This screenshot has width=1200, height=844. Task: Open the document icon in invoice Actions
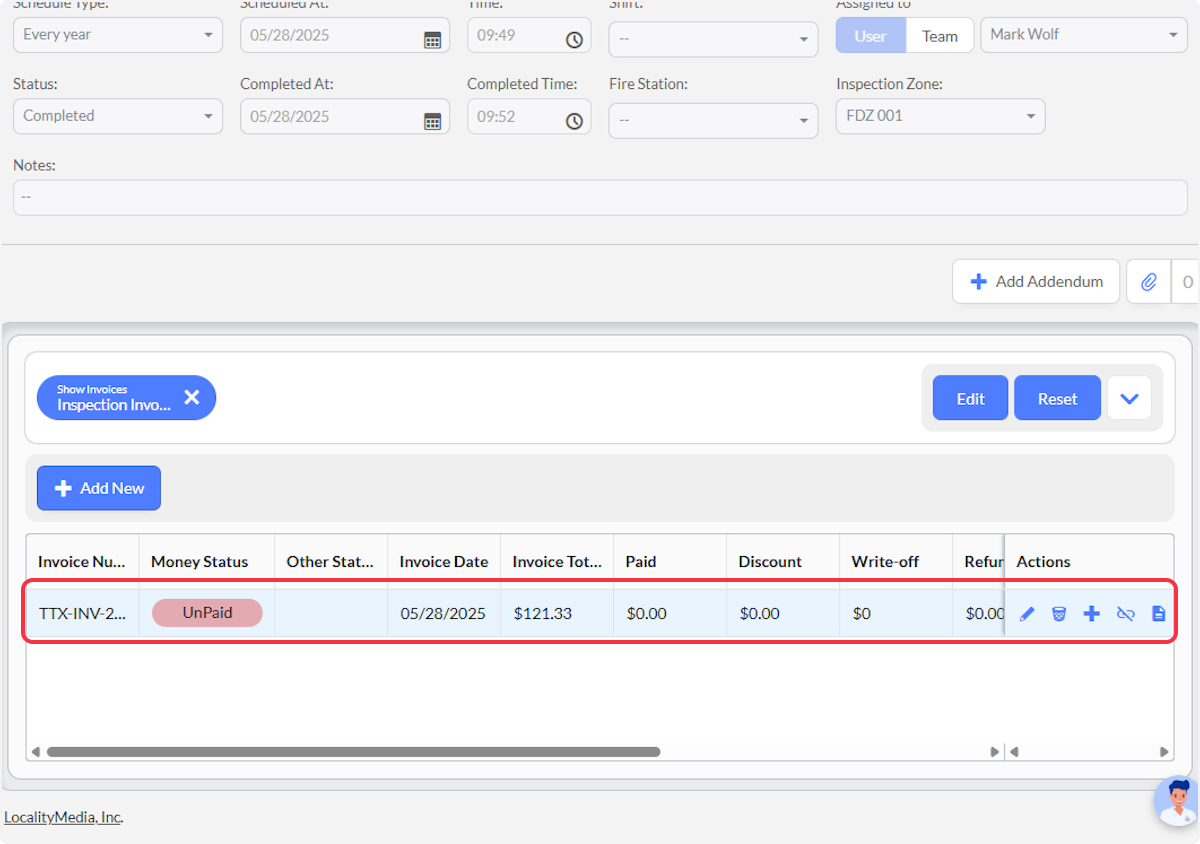coord(1159,614)
